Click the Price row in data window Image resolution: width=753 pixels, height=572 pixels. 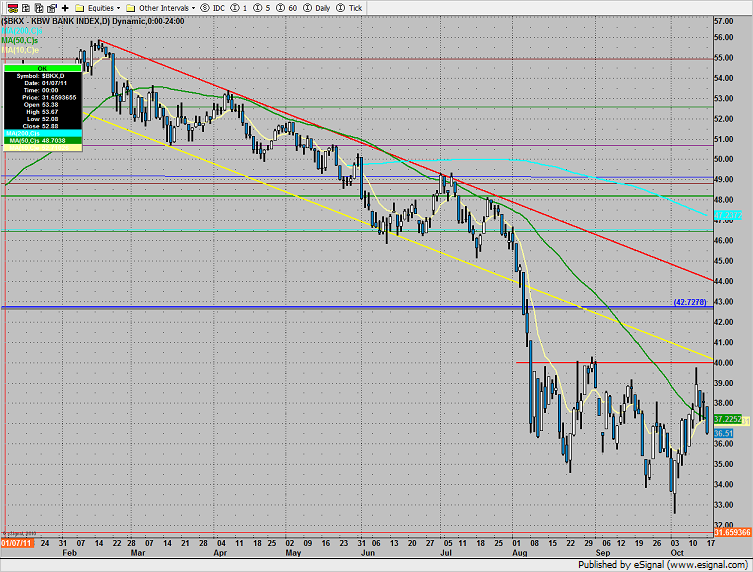pyautogui.click(x=42, y=97)
